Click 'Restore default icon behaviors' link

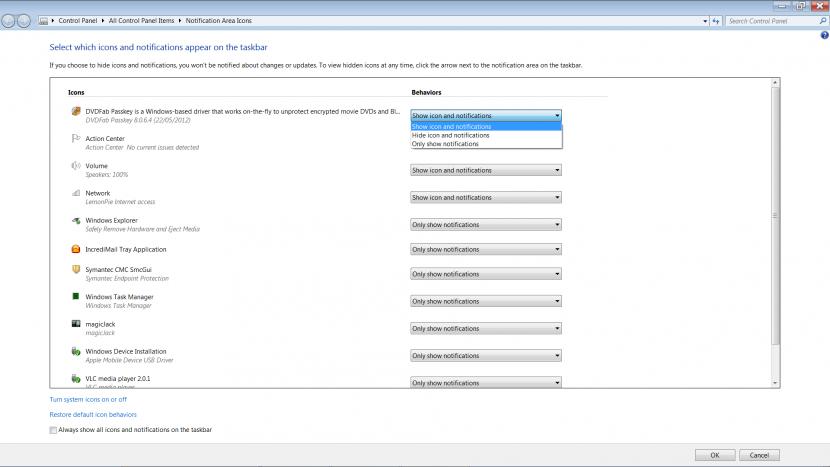click(93, 415)
